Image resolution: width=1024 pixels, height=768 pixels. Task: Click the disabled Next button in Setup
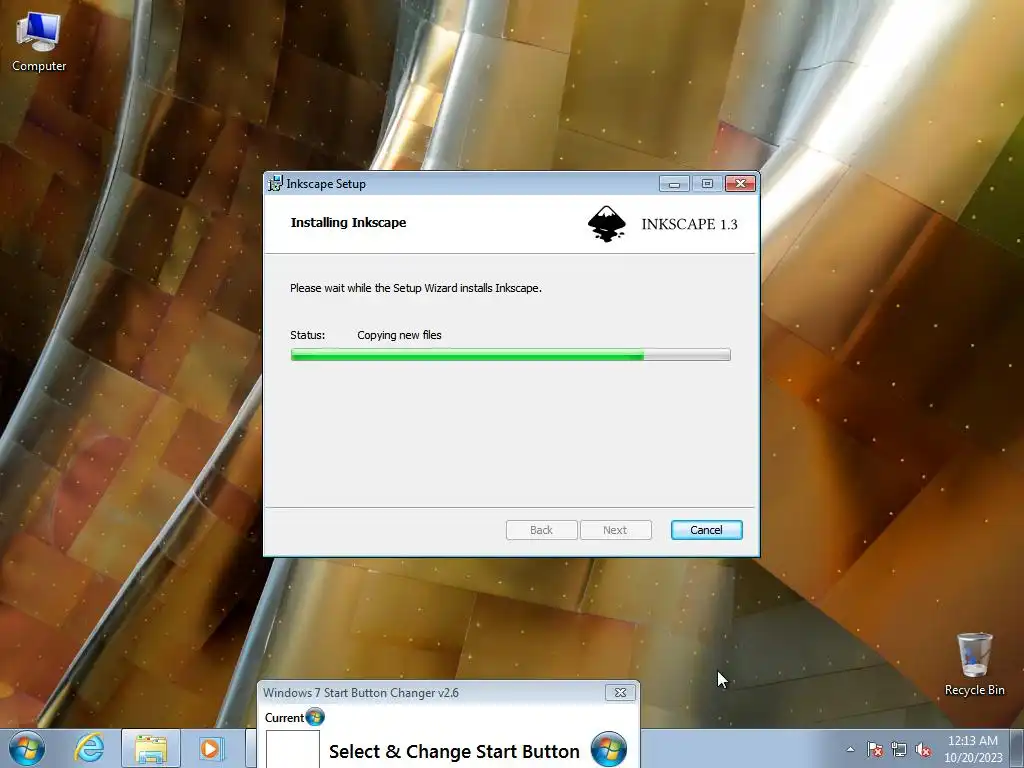pyautogui.click(x=615, y=530)
